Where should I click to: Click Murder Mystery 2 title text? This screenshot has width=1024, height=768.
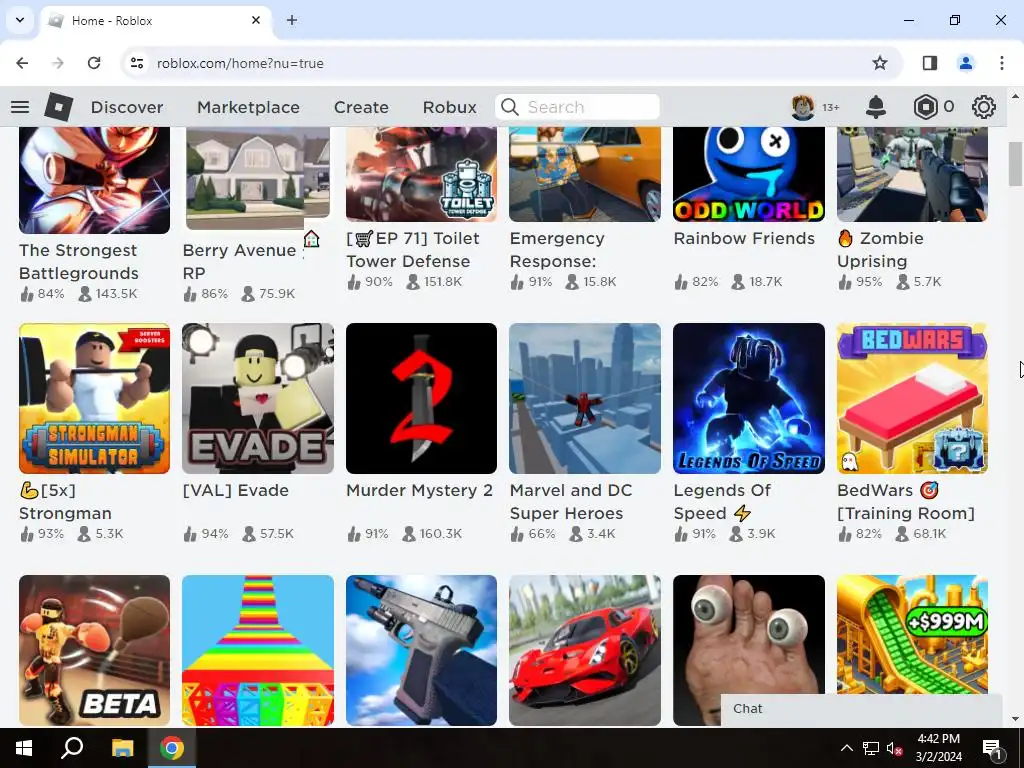(x=419, y=490)
